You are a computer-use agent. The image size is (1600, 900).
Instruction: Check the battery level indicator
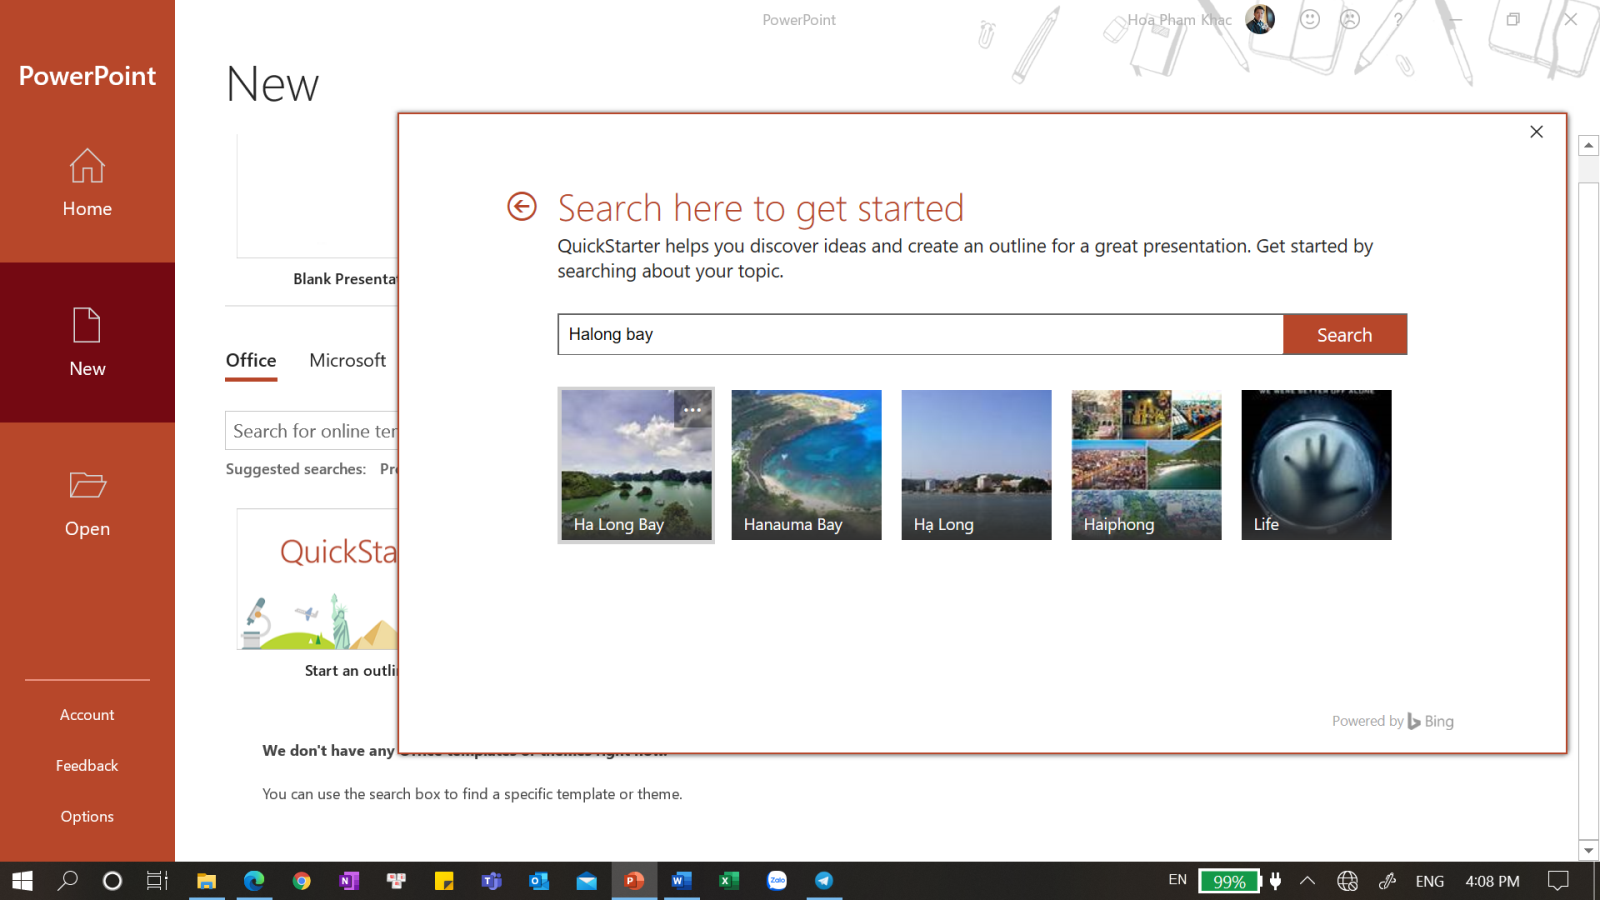pyautogui.click(x=1230, y=881)
